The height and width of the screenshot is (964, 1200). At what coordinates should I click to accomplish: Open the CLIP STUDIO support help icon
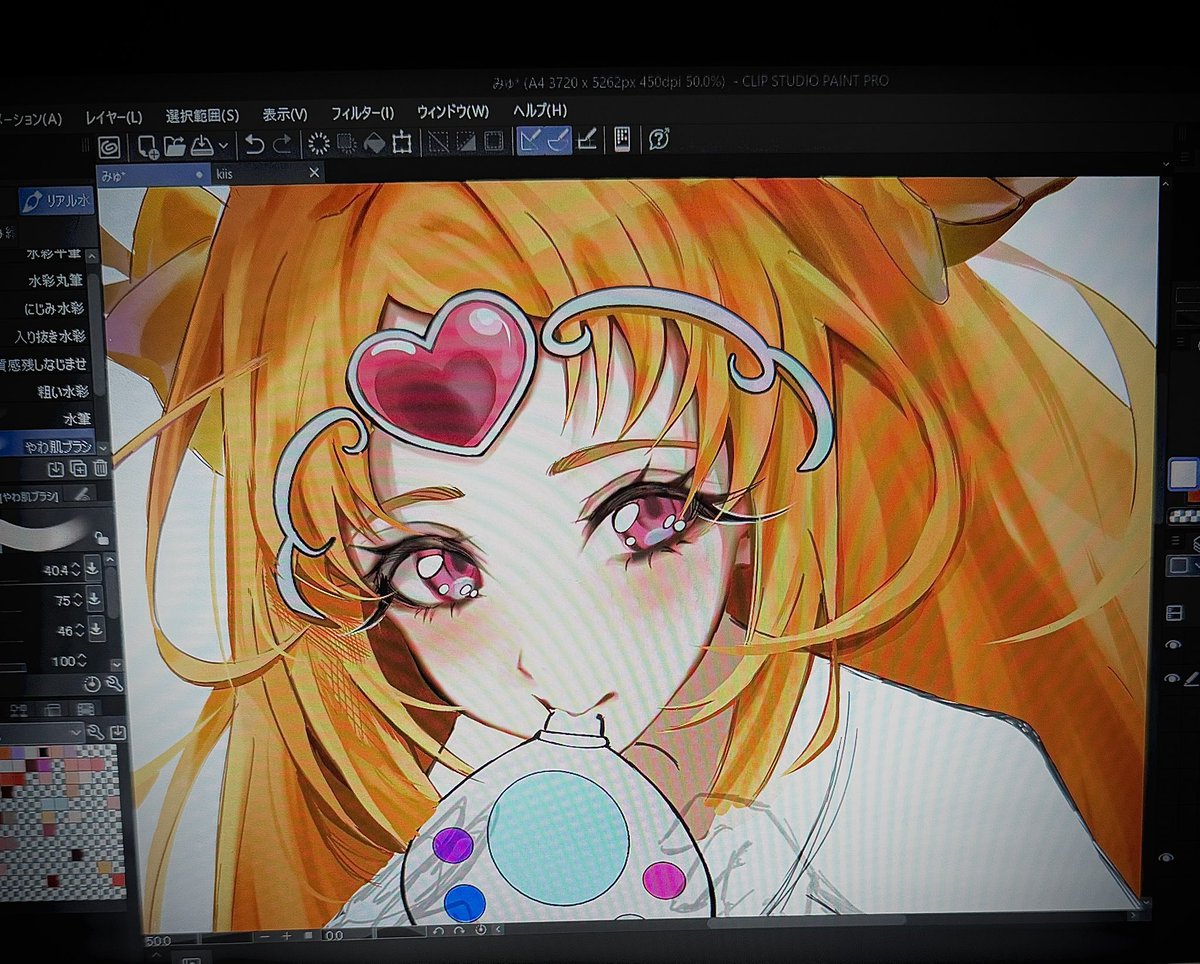(658, 139)
